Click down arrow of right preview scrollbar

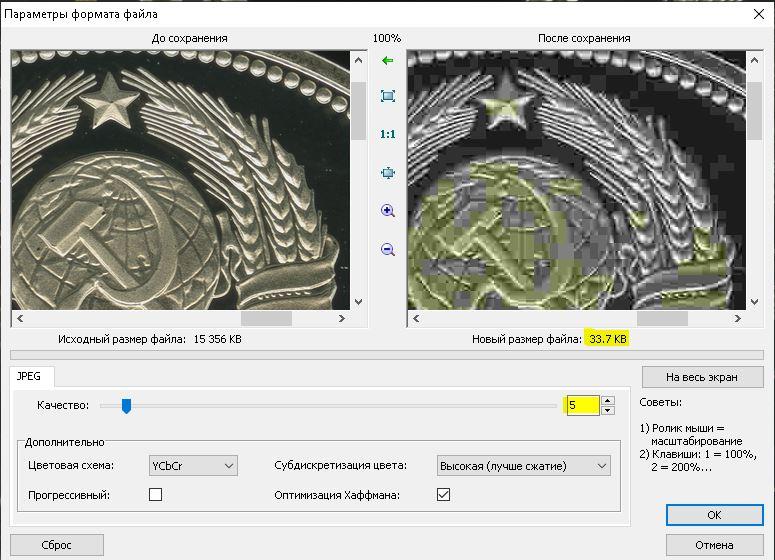click(x=754, y=302)
